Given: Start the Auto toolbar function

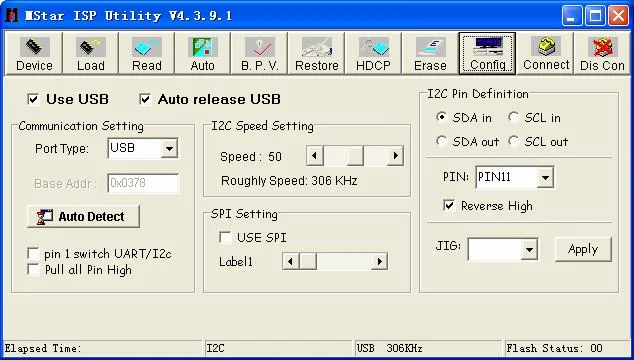Looking at the screenshot, I should (x=203, y=54).
